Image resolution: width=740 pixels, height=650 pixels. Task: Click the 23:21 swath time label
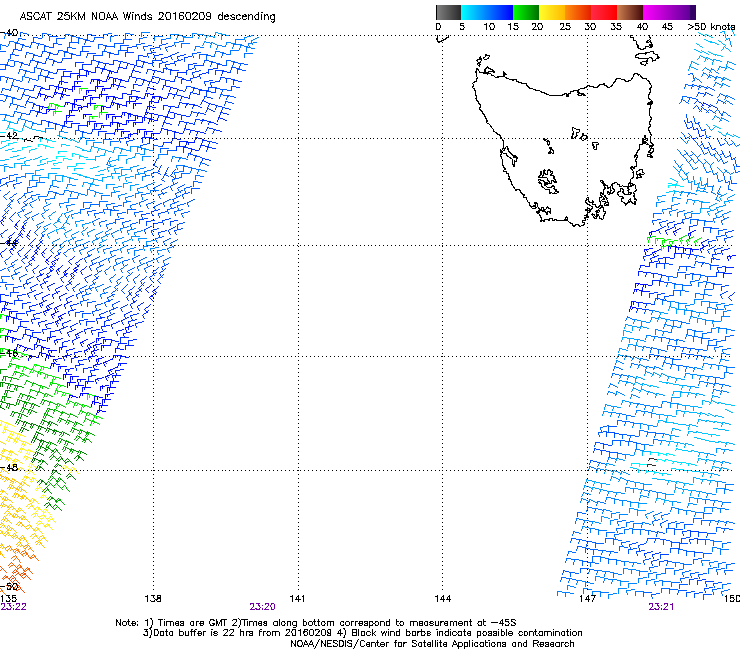point(661,607)
